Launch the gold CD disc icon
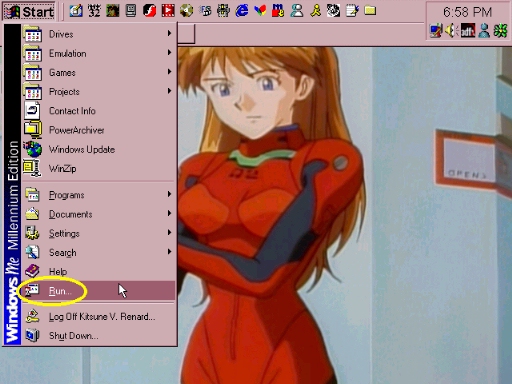This screenshot has height=384, width=512. [x=186, y=11]
